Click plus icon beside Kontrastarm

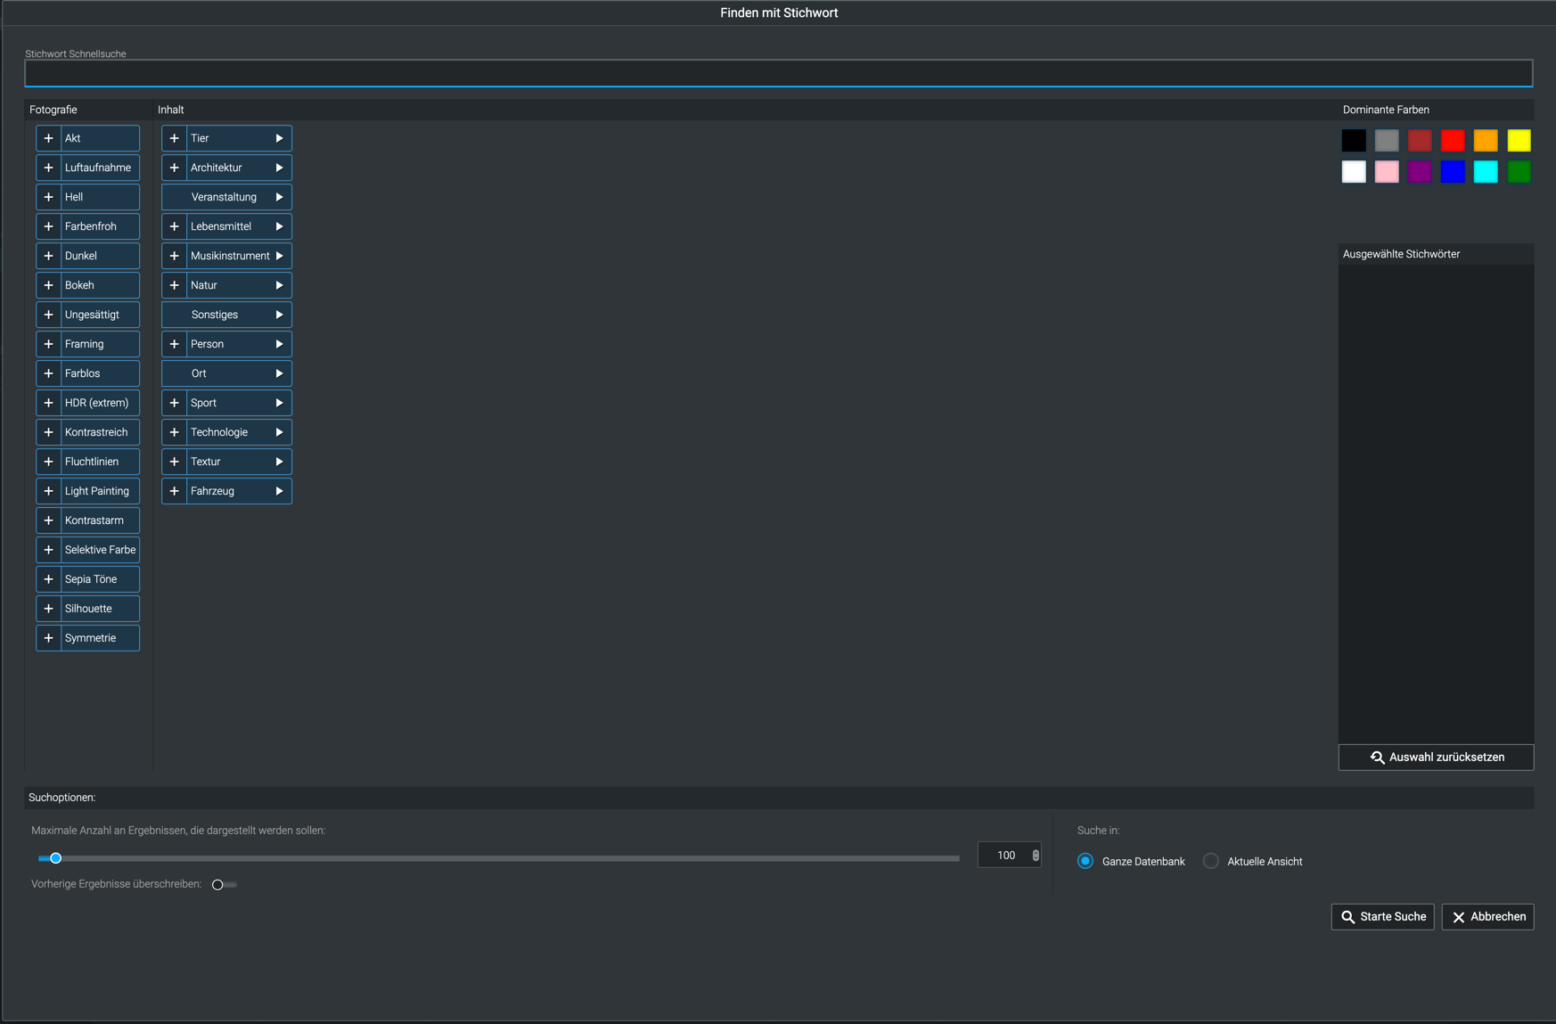tap(48, 520)
